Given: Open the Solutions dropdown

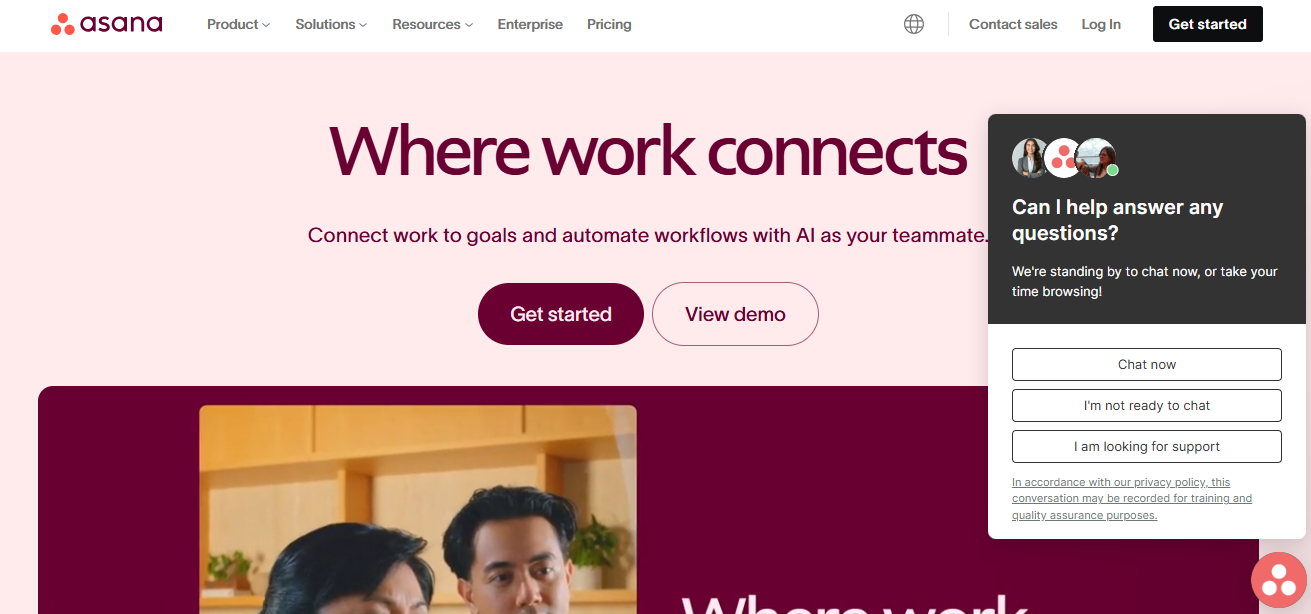Looking at the screenshot, I should (x=330, y=24).
